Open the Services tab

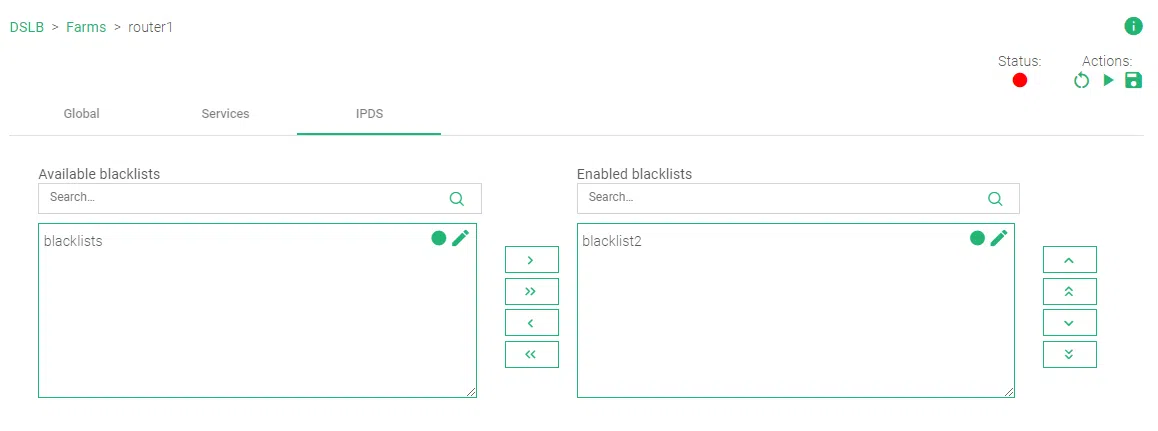point(225,114)
